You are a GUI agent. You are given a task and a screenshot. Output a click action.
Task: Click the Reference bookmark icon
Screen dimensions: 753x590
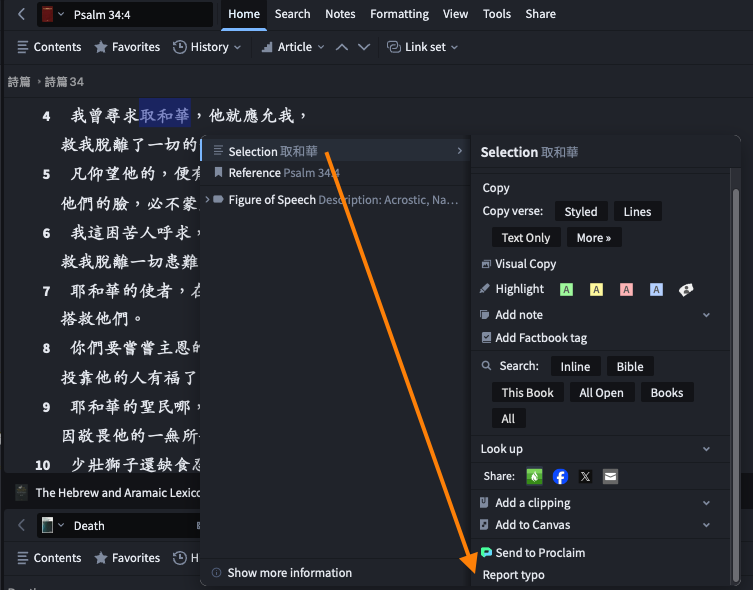[219, 172]
